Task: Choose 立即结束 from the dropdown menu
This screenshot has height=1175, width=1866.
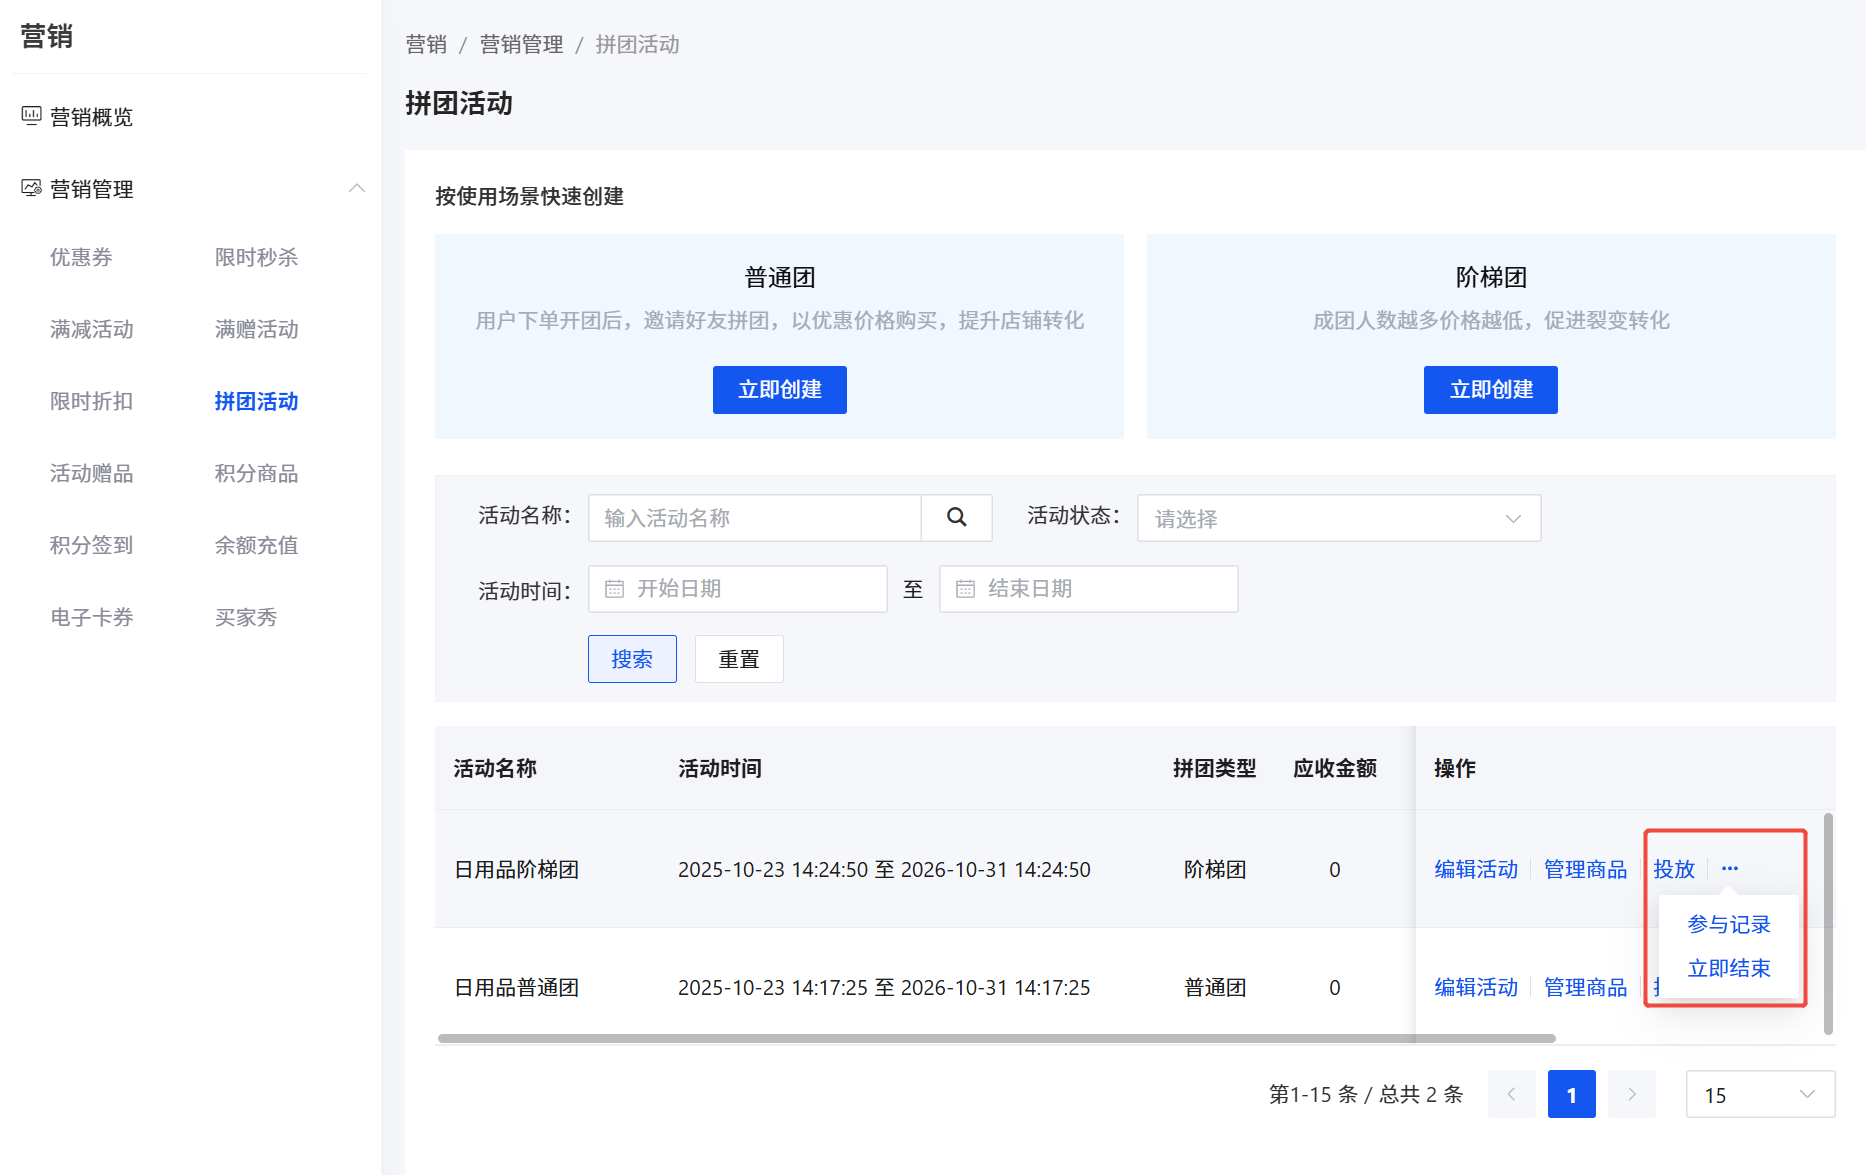Action: [1728, 969]
